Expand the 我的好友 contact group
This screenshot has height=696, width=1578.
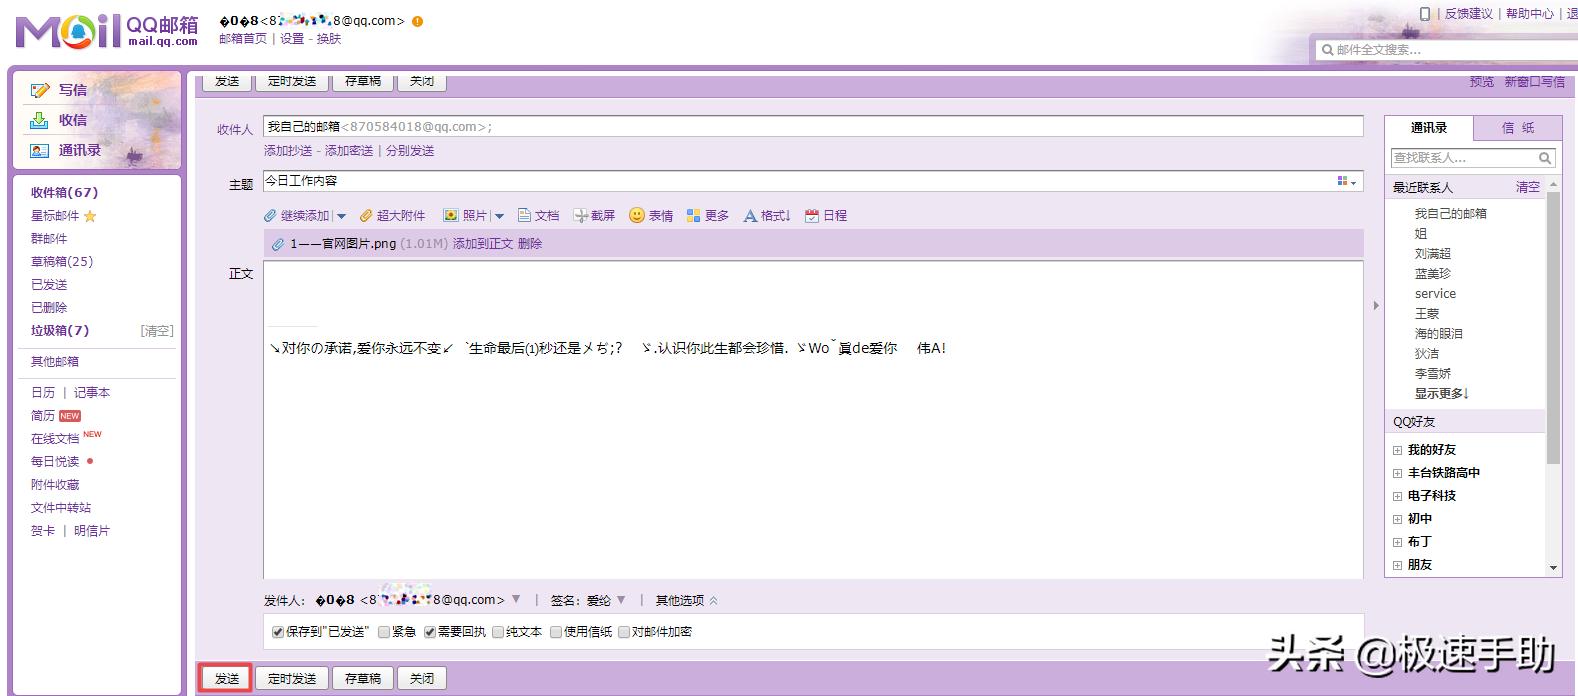tap(1398, 450)
